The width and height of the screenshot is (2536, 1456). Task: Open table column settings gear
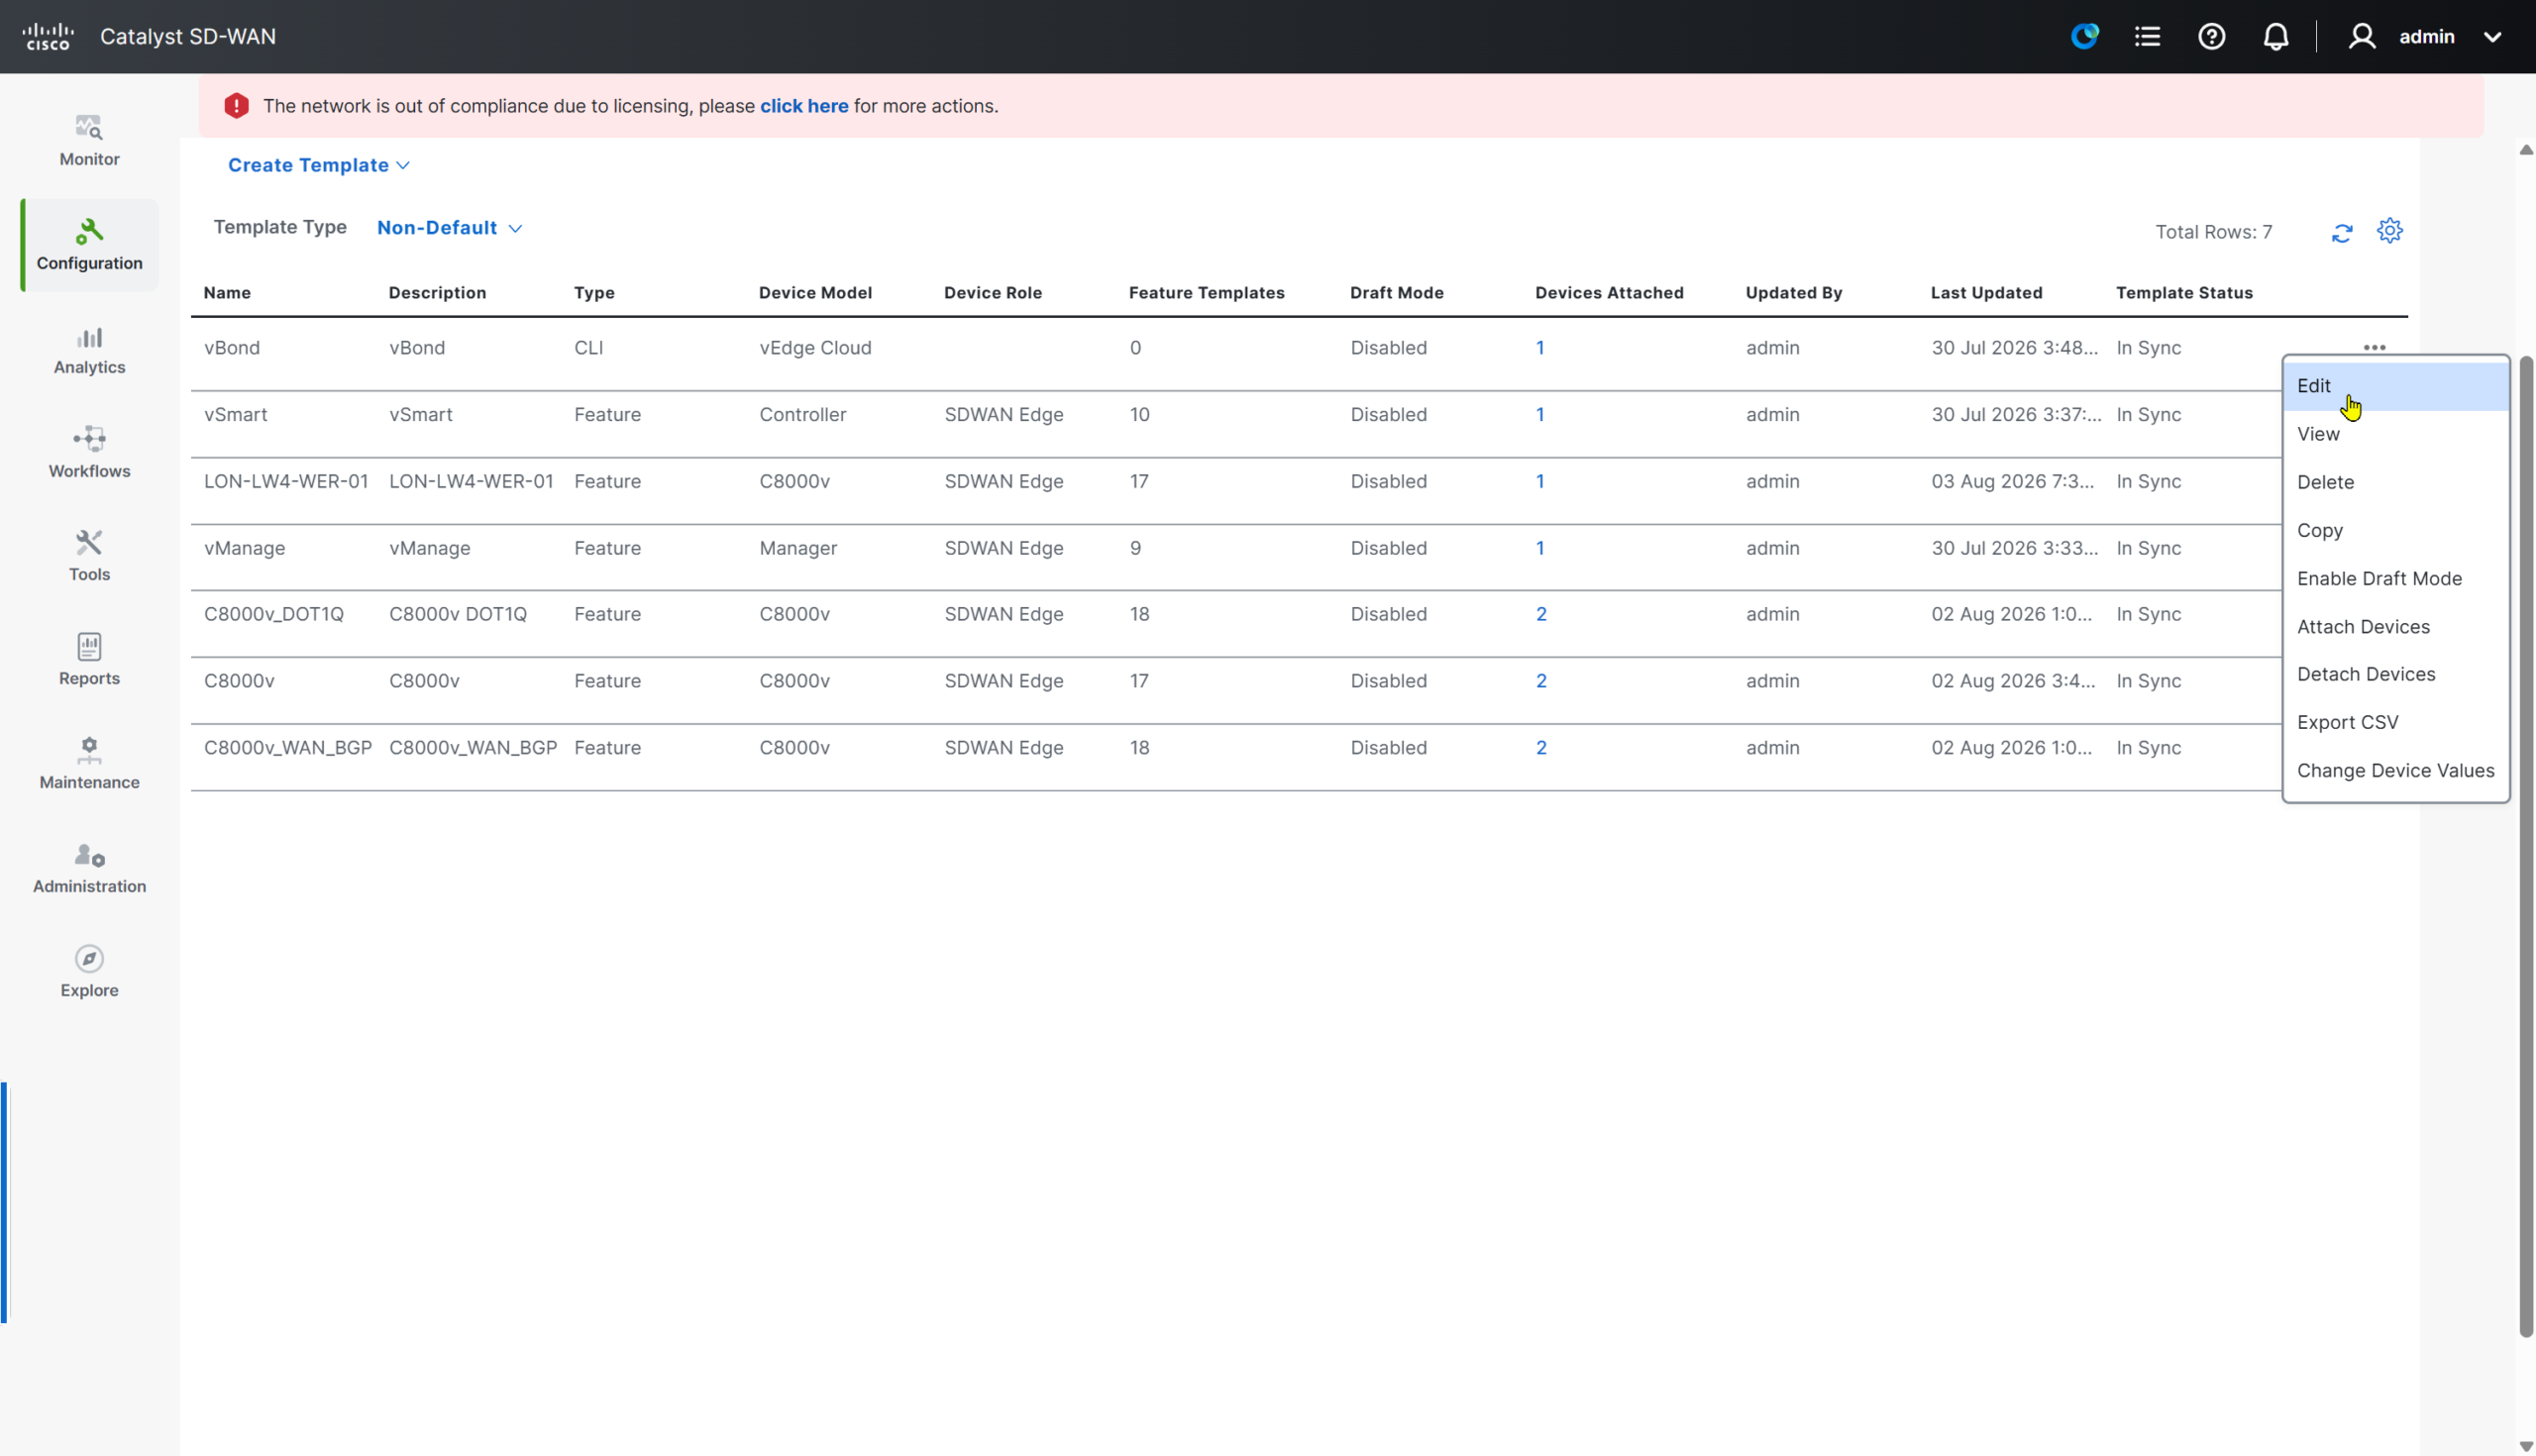2390,231
